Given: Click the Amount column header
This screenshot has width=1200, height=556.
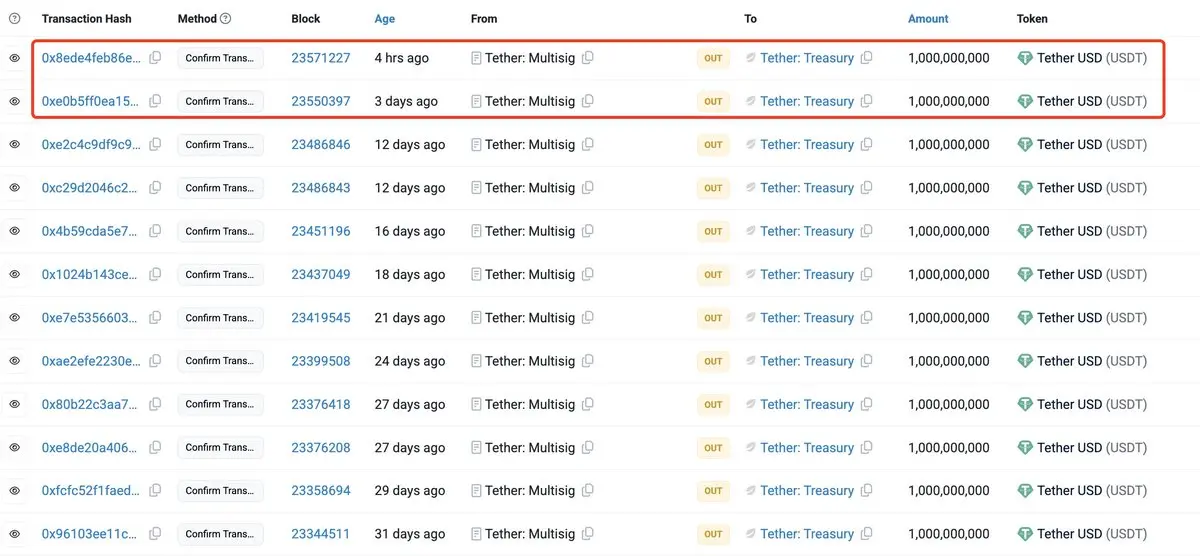Looking at the screenshot, I should coord(928,19).
